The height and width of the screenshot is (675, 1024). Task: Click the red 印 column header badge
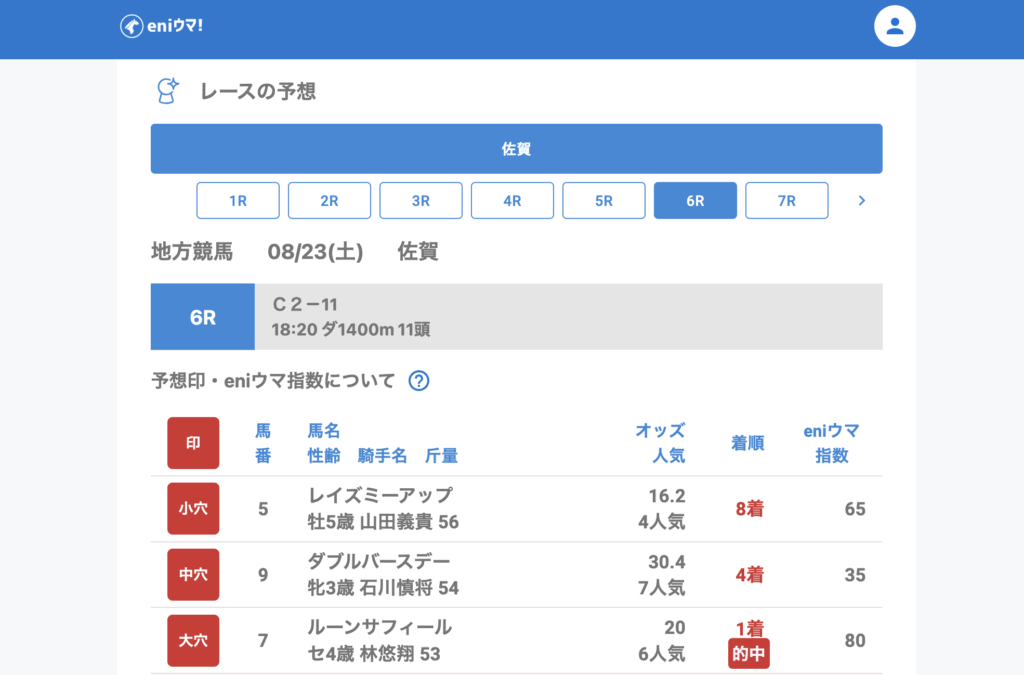(193, 443)
